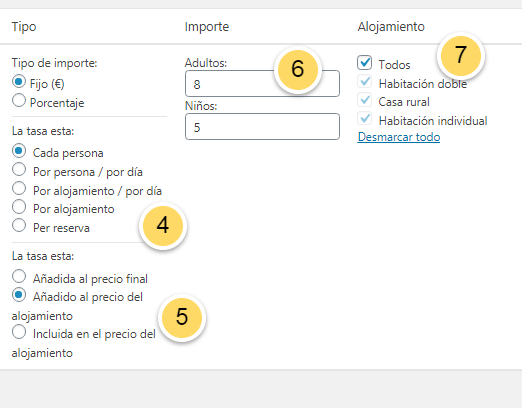Image resolution: width=522 pixels, height=408 pixels.
Task: Toggle the Habitación doble checkbox
Action: [365, 81]
